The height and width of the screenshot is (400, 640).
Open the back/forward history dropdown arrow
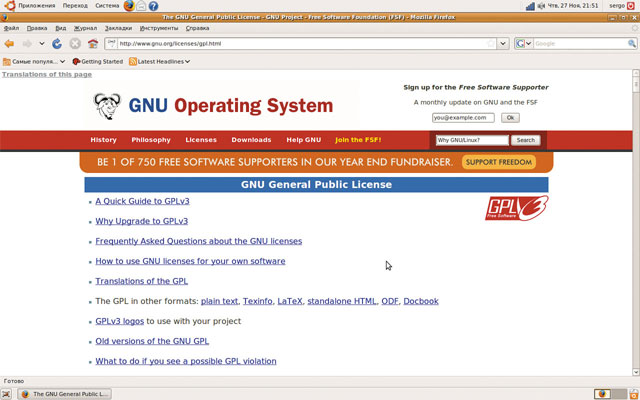42,44
